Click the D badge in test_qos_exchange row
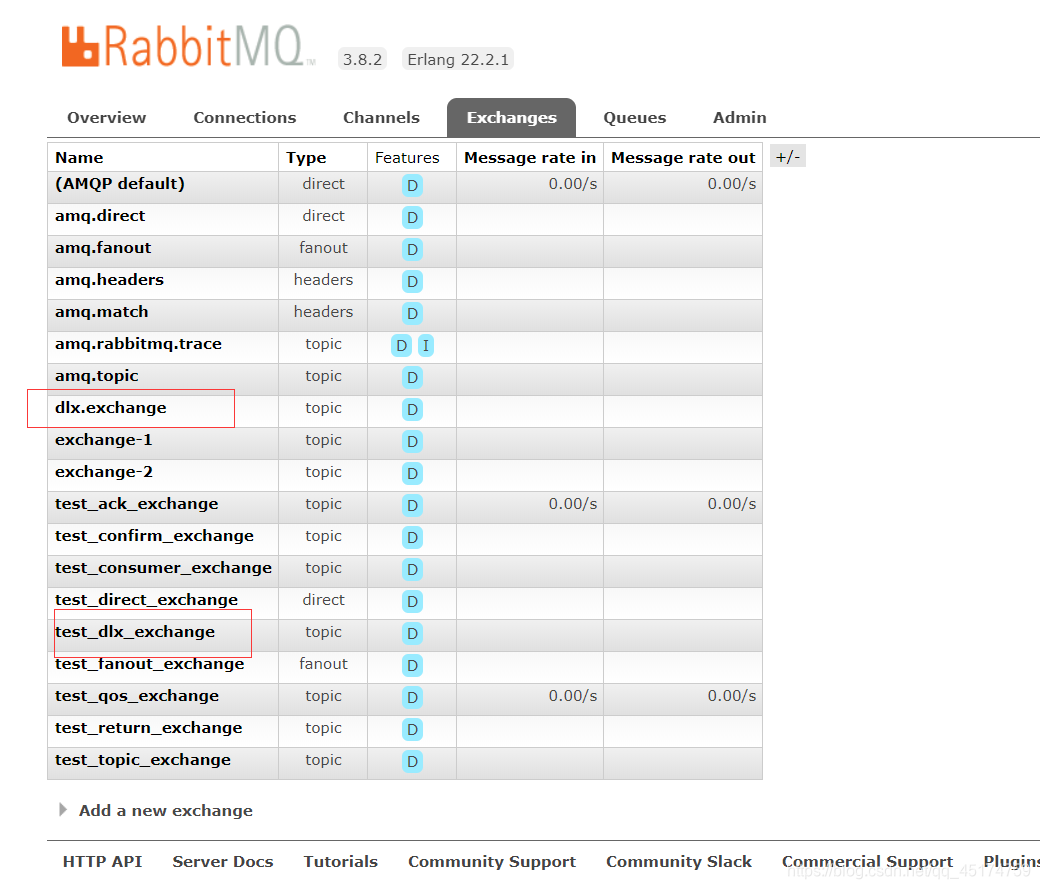1040x889 pixels. [x=412, y=697]
